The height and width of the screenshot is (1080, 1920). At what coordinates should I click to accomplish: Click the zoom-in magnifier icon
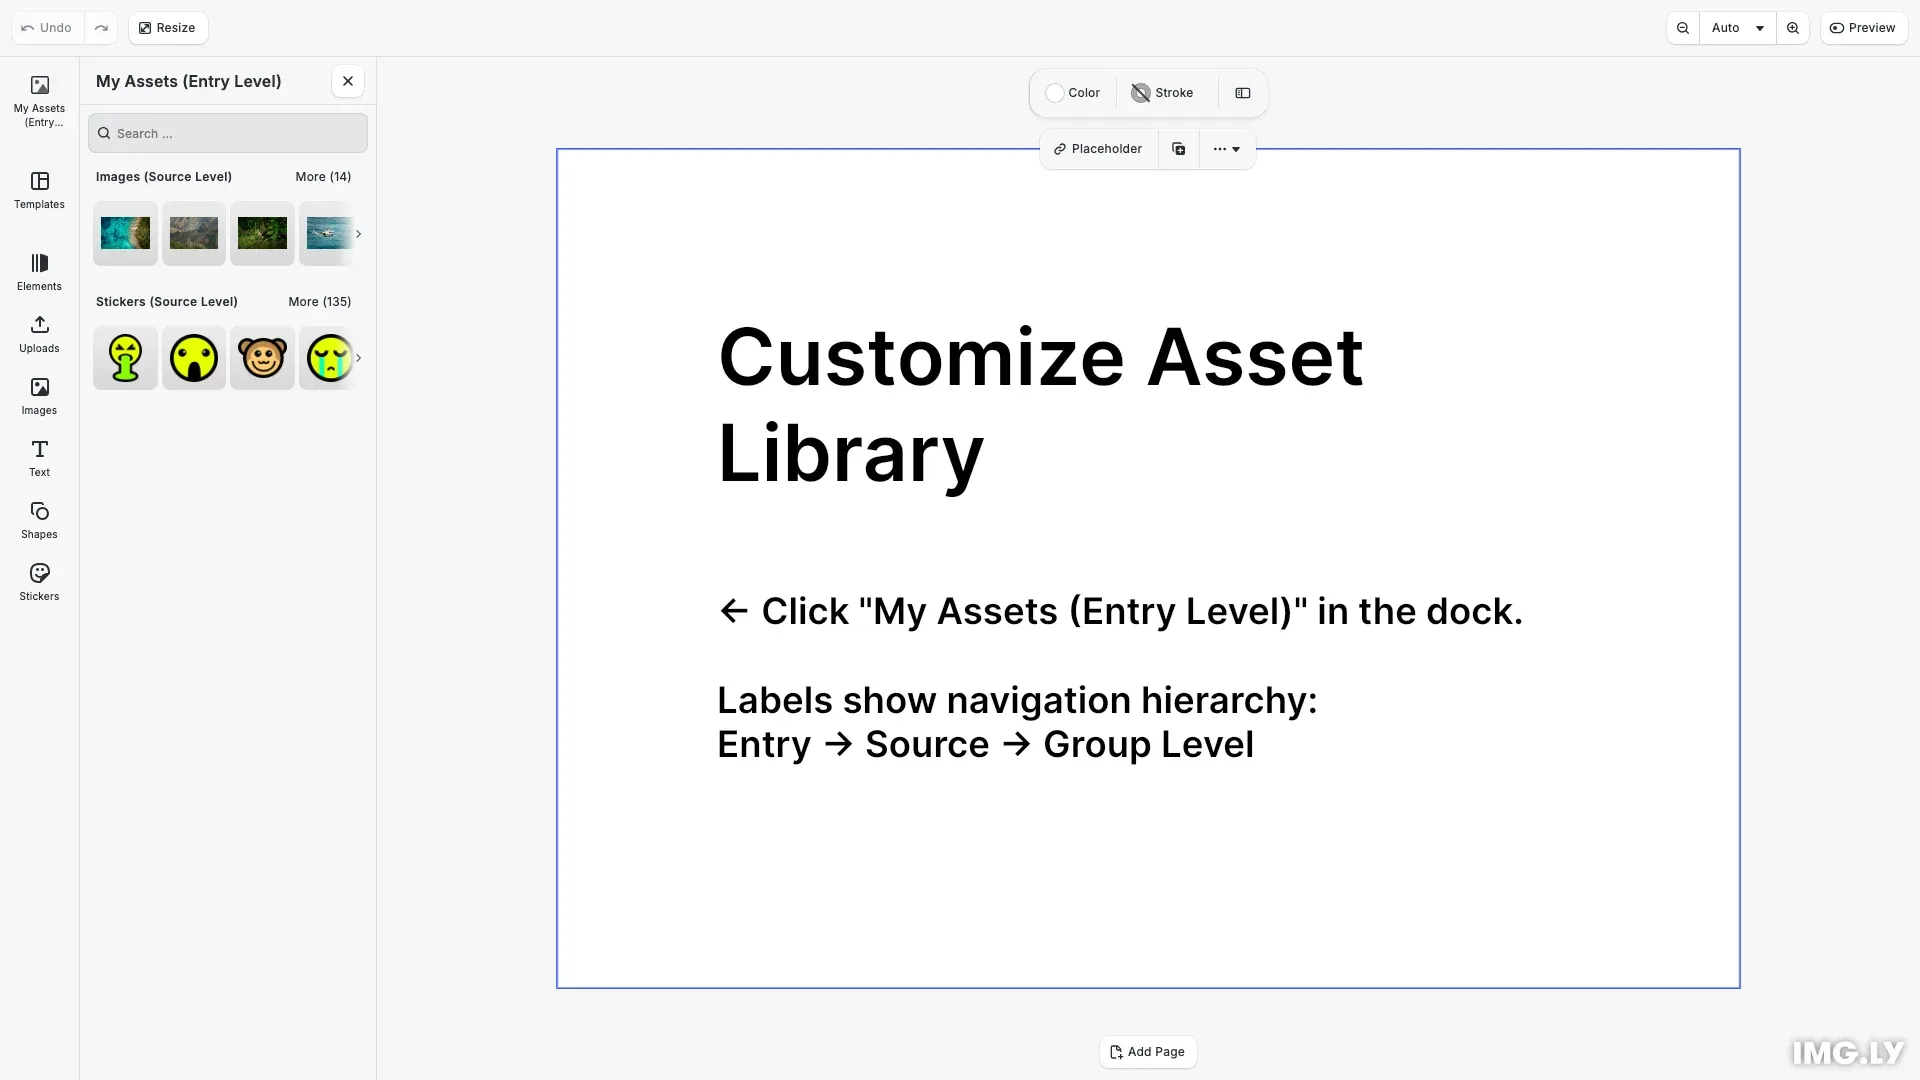point(1793,28)
